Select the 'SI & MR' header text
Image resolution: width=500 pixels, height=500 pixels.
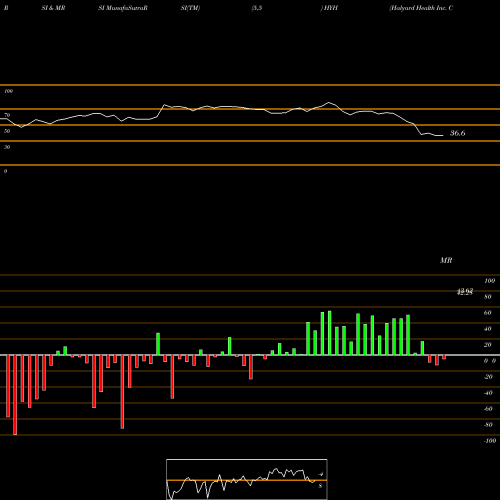[x=53, y=8]
